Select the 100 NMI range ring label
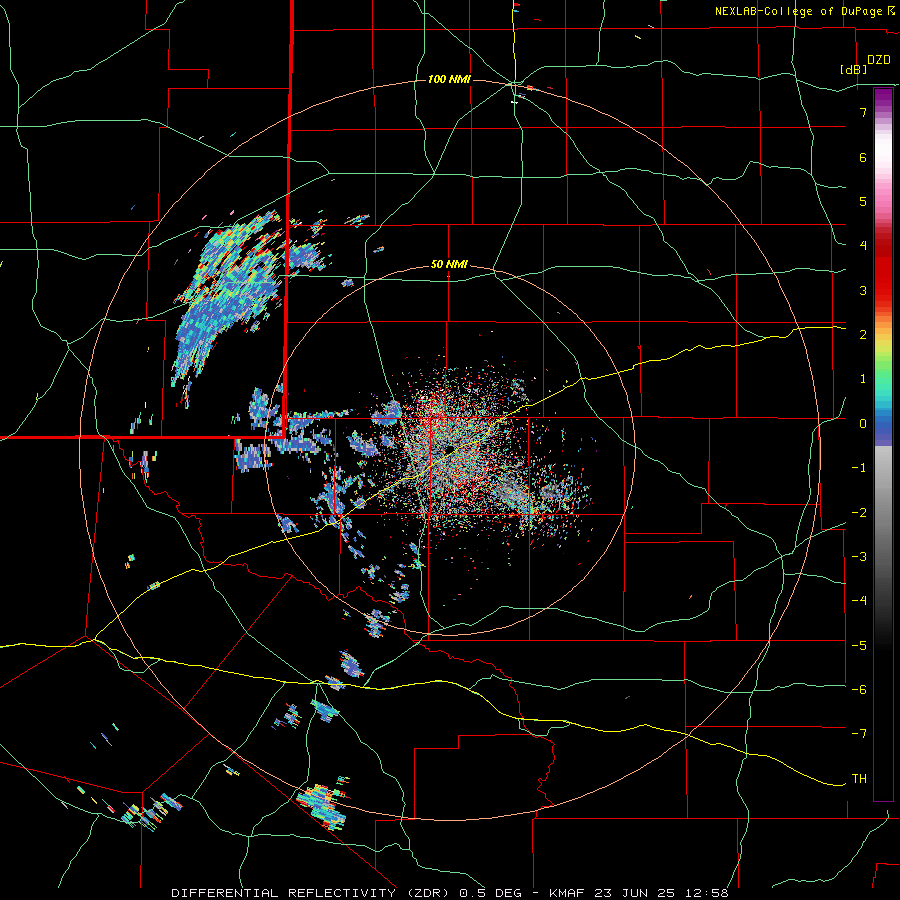 click(x=449, y=79)
